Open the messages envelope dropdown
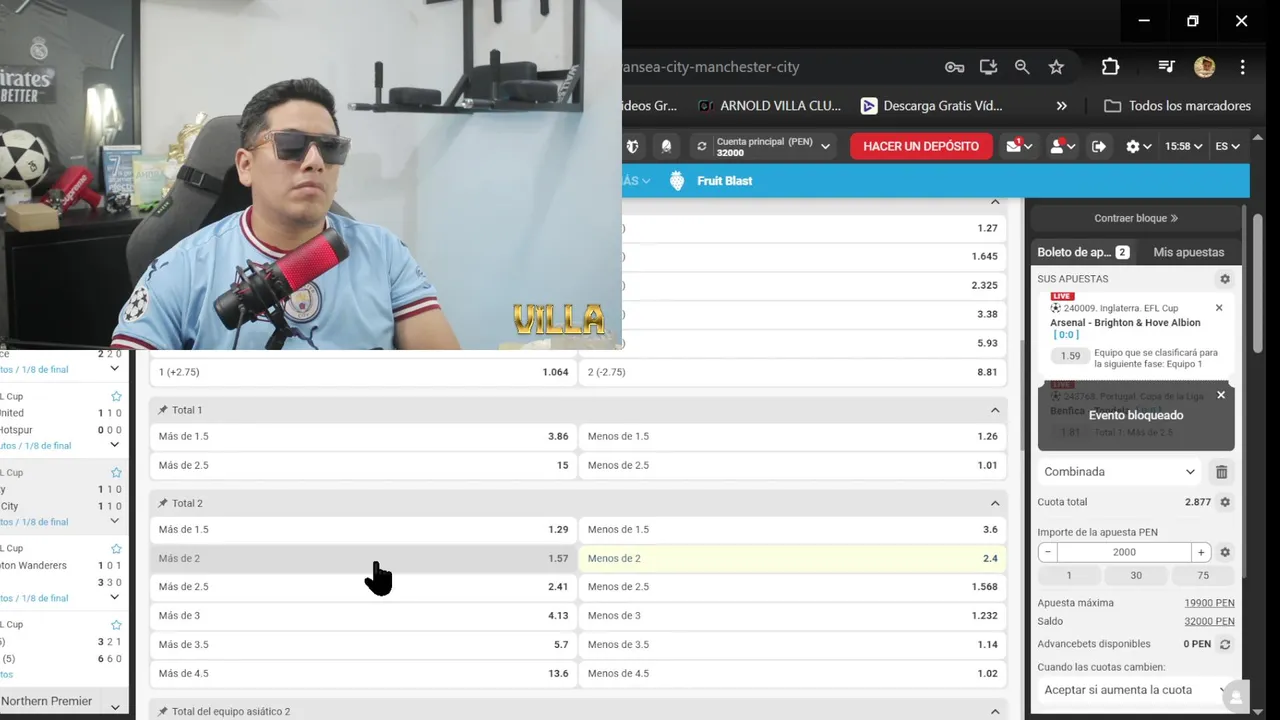Viewport: 1280px width, 720px height. [1019, 146]
